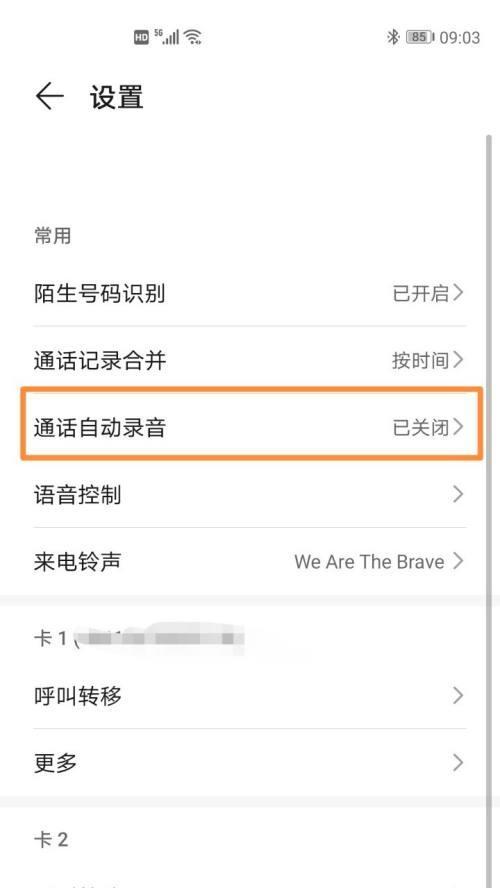Viewport: 500px width, 888px height.
Task: Expand the 呼叫转移 chevron arrow
Action: 458,695
